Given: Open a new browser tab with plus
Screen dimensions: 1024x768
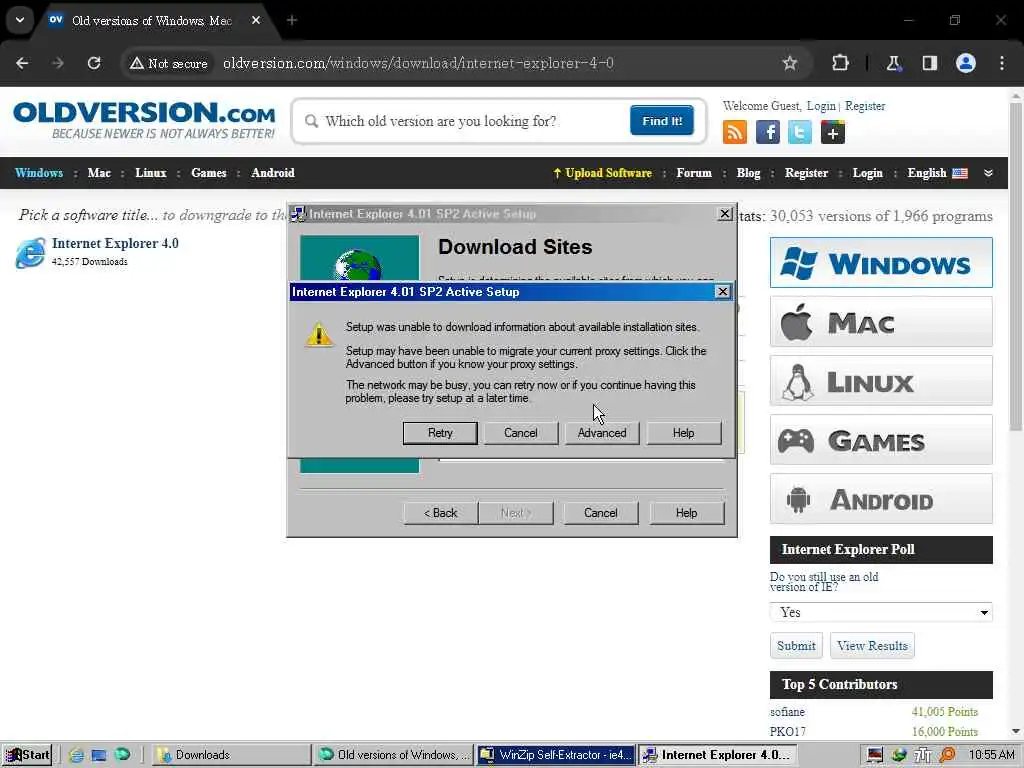Looking at the screenshot, I should click(x=291, y=20).
